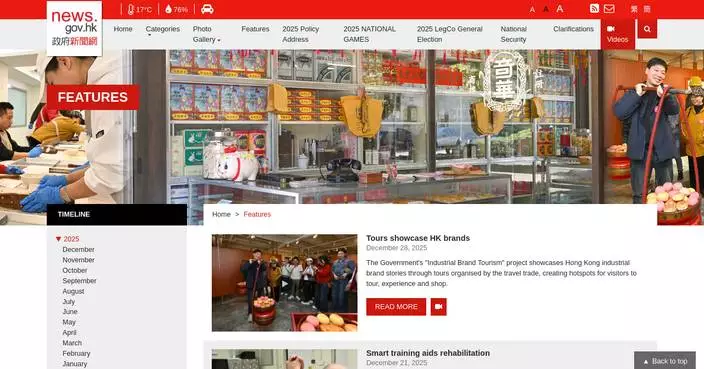Open Smart training aids rehabilitation headline
704x369 pixels.
click(x=428, y=353)
